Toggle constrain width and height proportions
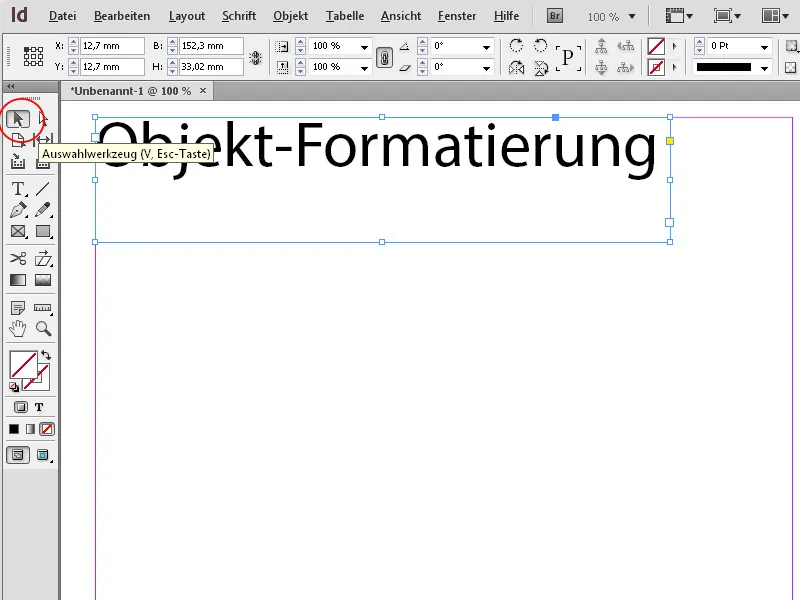The image size is (800, 600). coord(255,57)
